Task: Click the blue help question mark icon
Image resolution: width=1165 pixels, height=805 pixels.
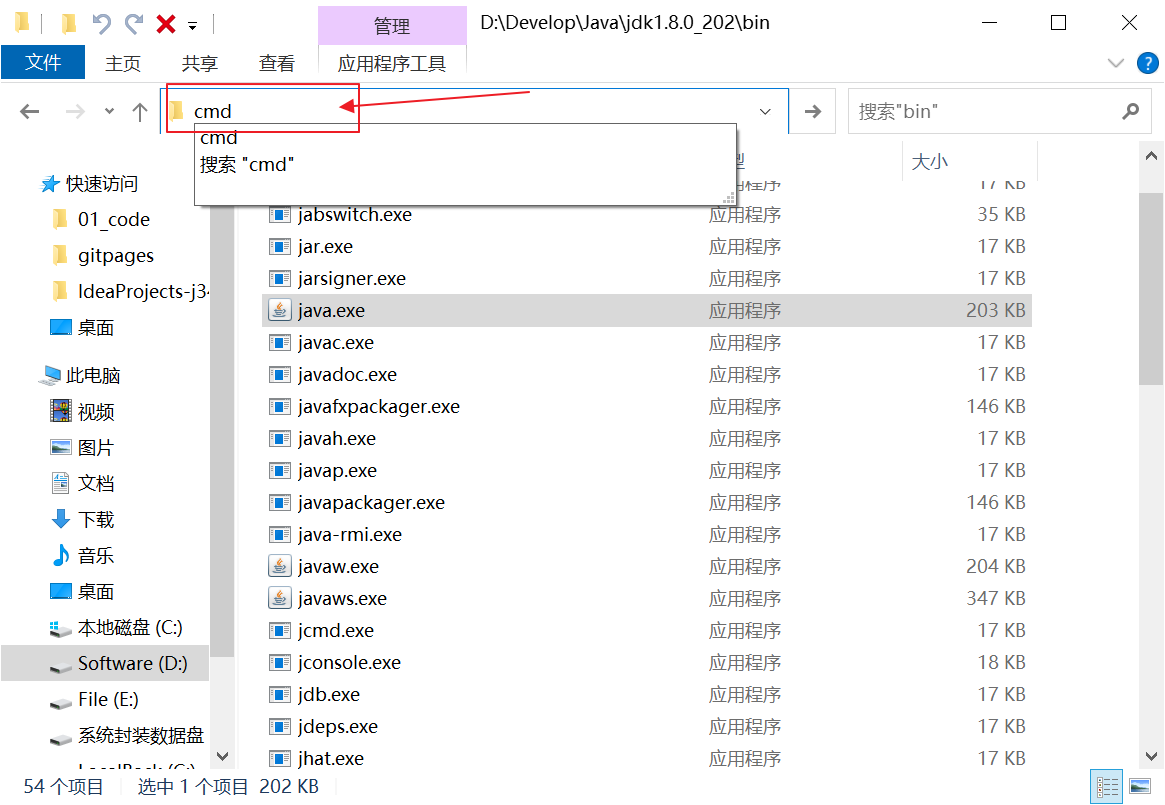Action: click(1148, 63)
